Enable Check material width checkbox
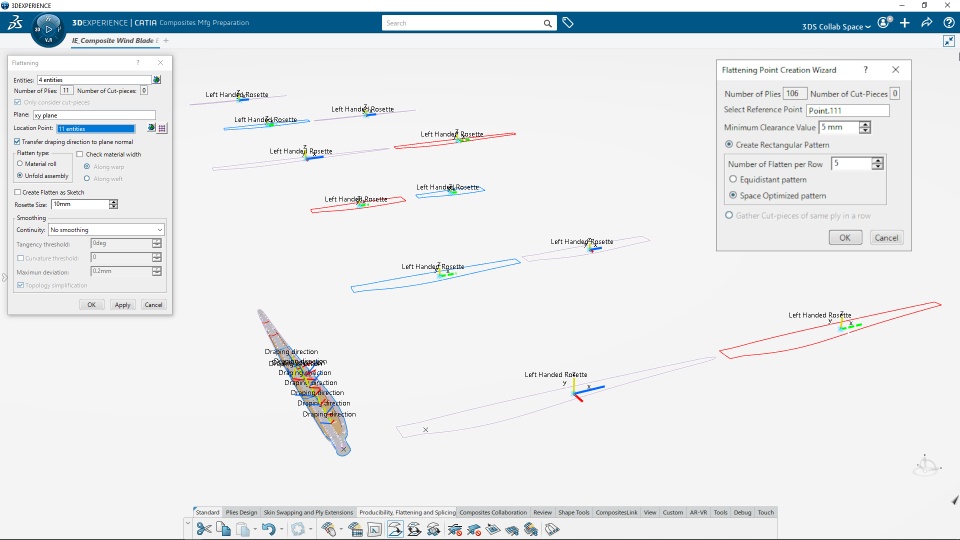Screen dimensions: 960x540 80,154
